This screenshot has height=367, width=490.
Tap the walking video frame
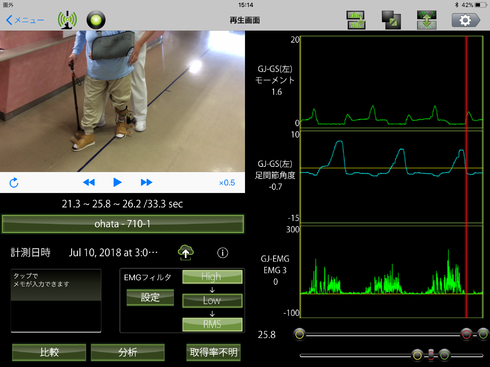pos(122,101)
